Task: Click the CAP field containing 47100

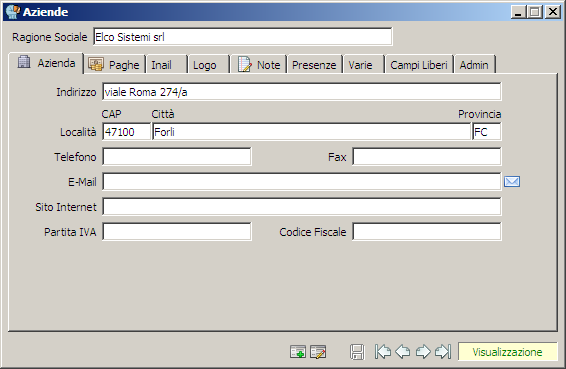Action: pyautogui.click(x=126, y=132)
